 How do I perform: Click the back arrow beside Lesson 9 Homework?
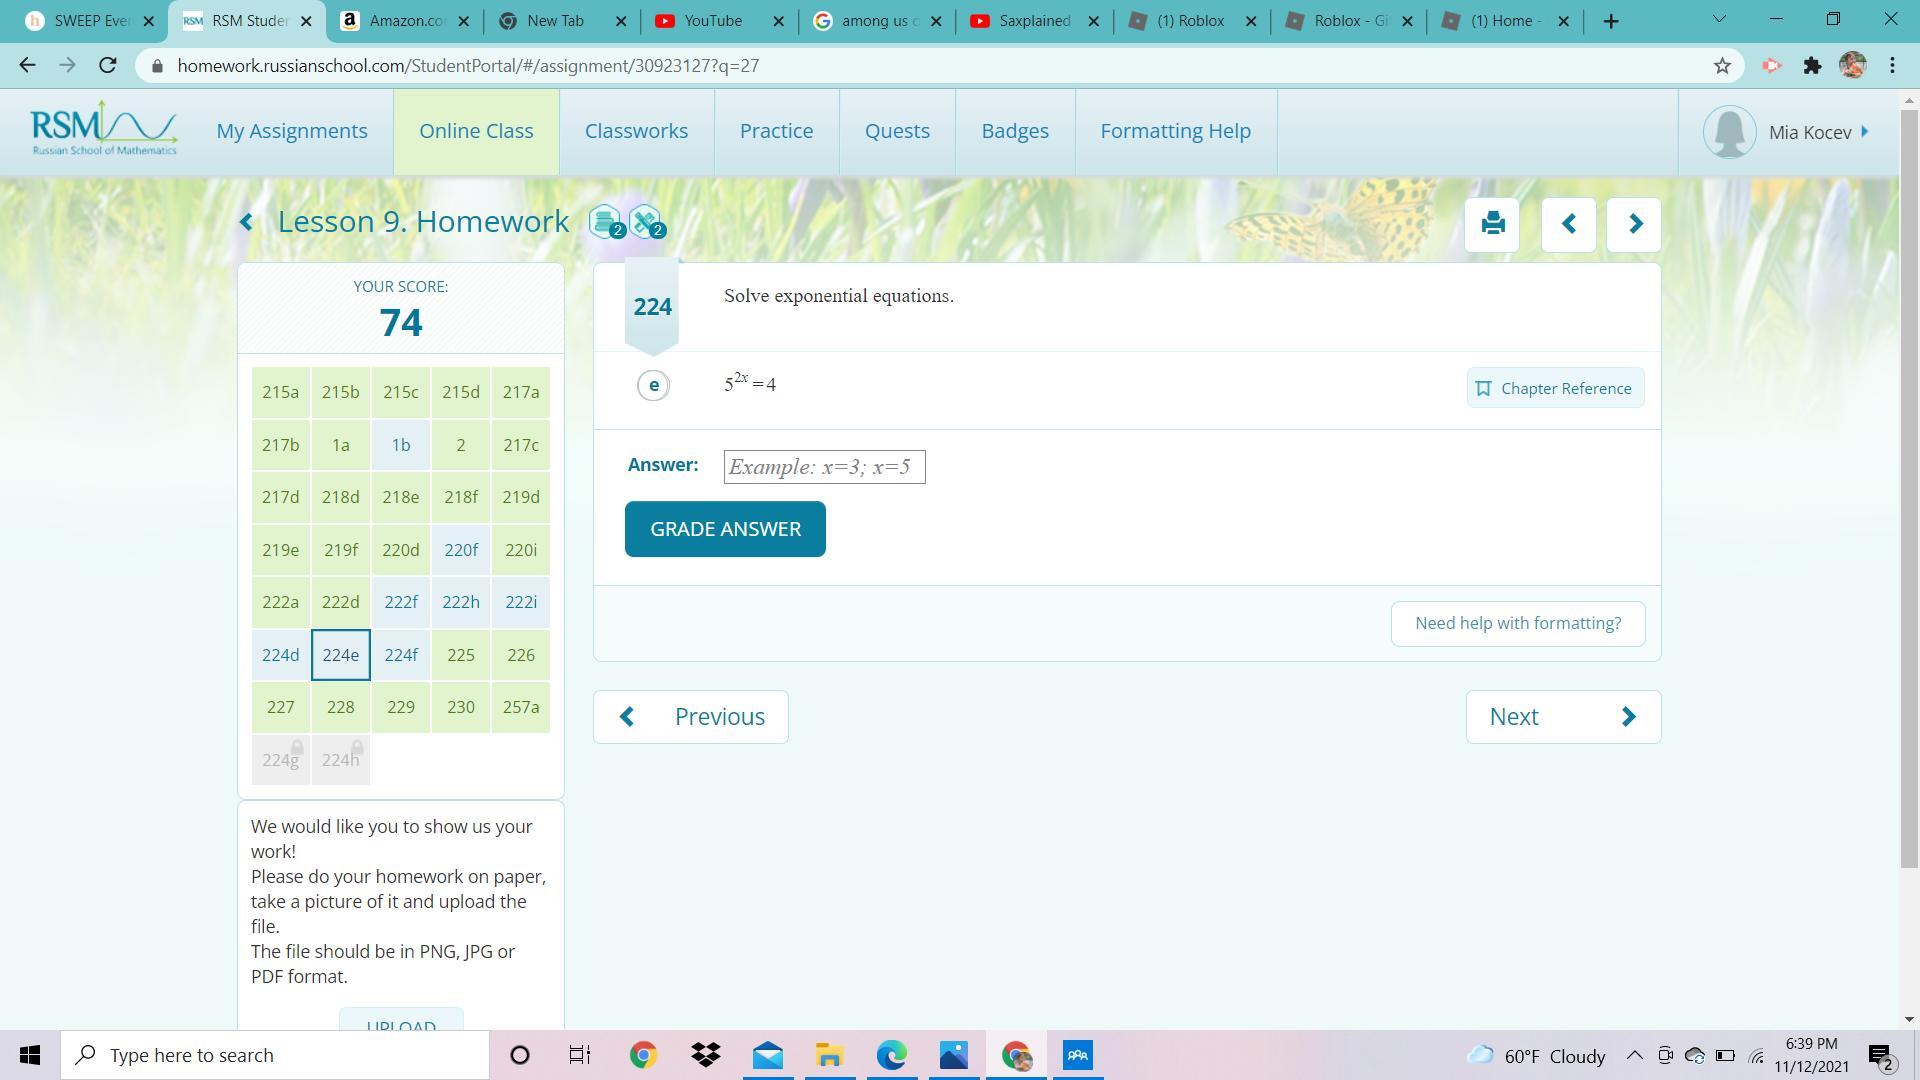[x=247, y=222]
